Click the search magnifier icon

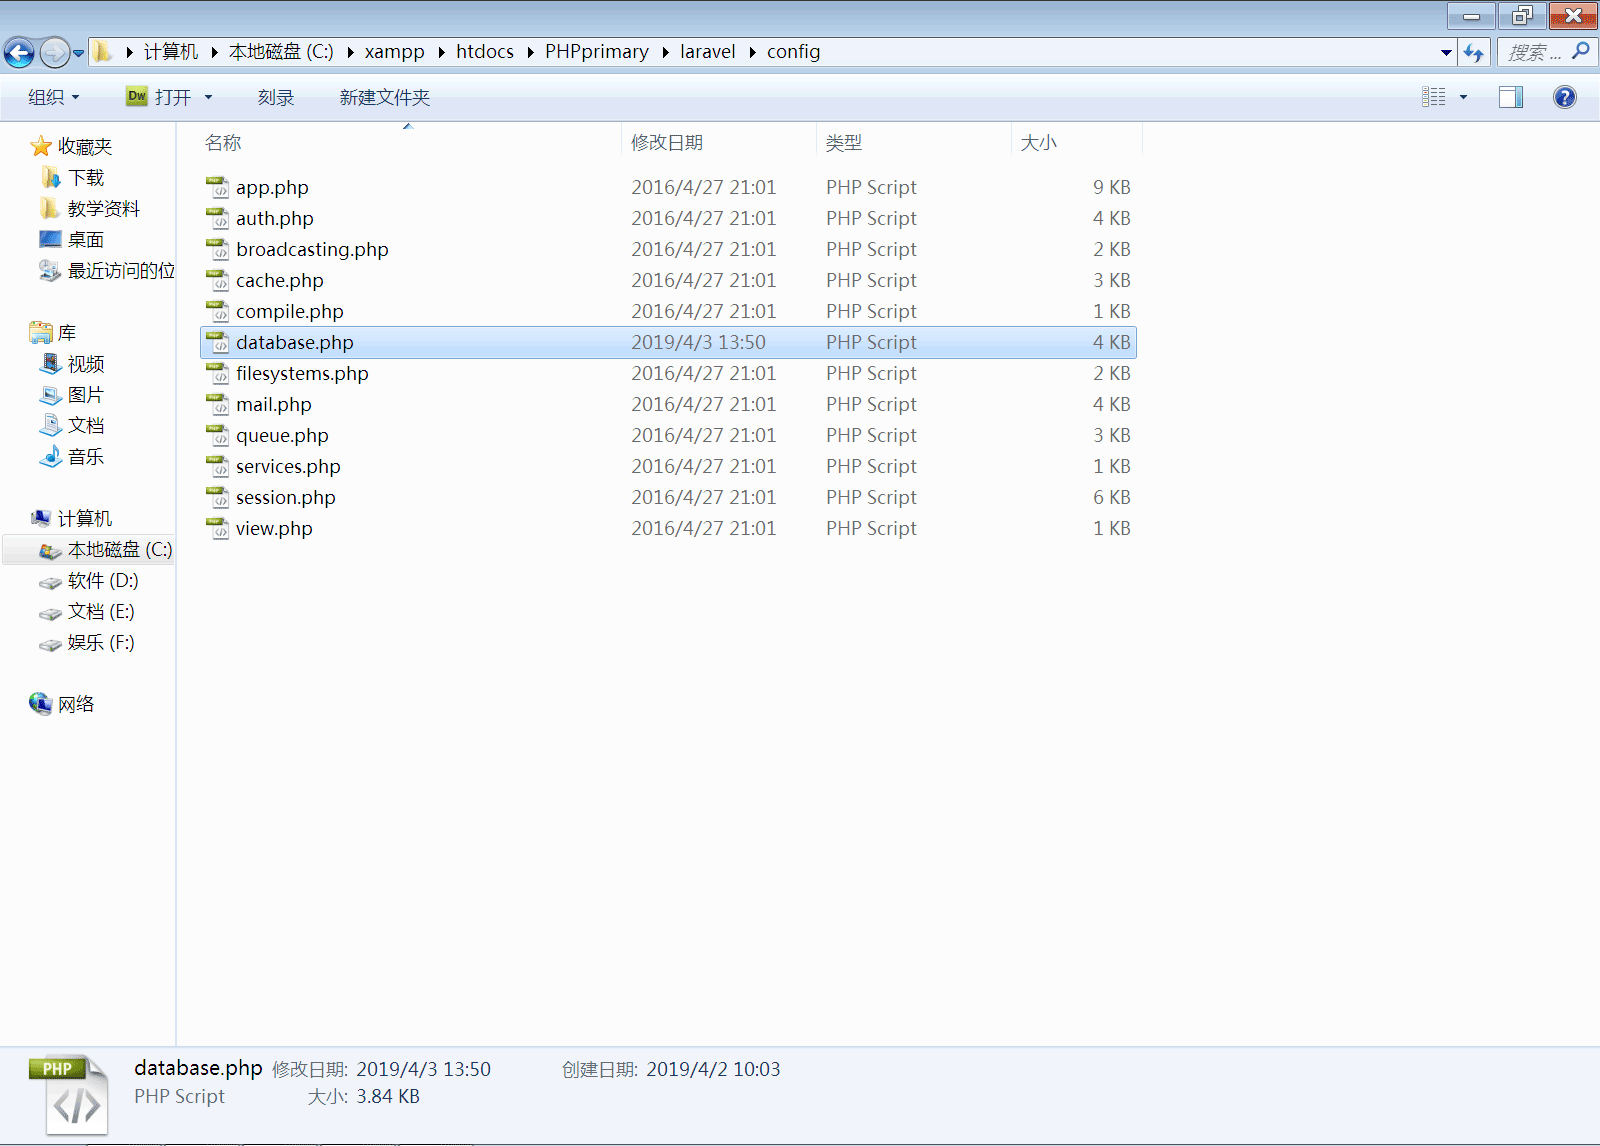click(x=1581, y=51)
